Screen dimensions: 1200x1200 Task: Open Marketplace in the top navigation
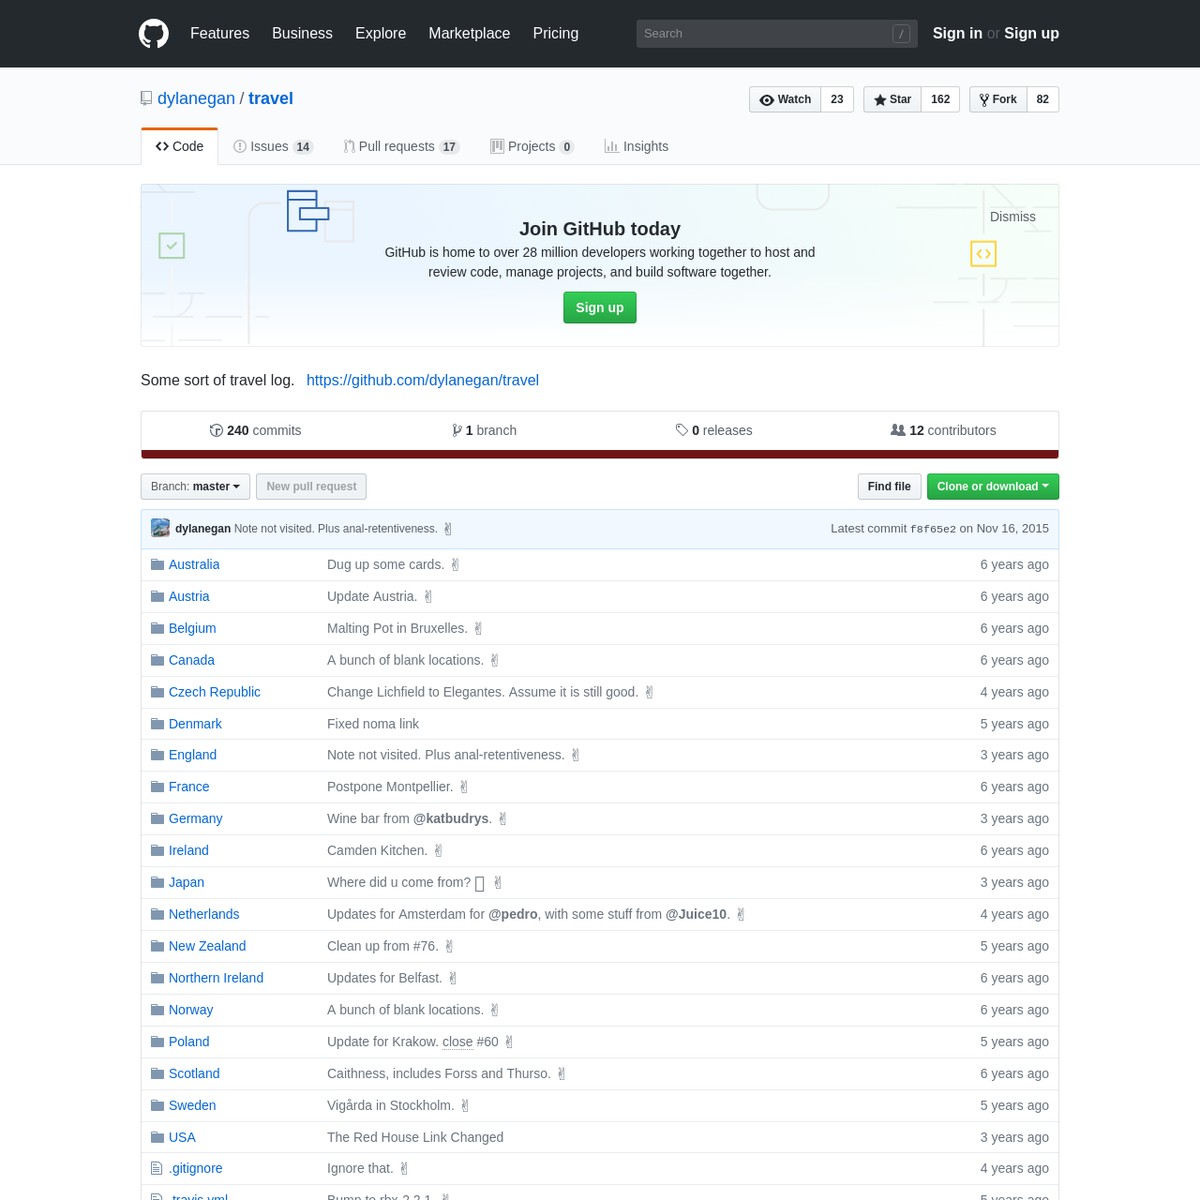coord(469,33)
